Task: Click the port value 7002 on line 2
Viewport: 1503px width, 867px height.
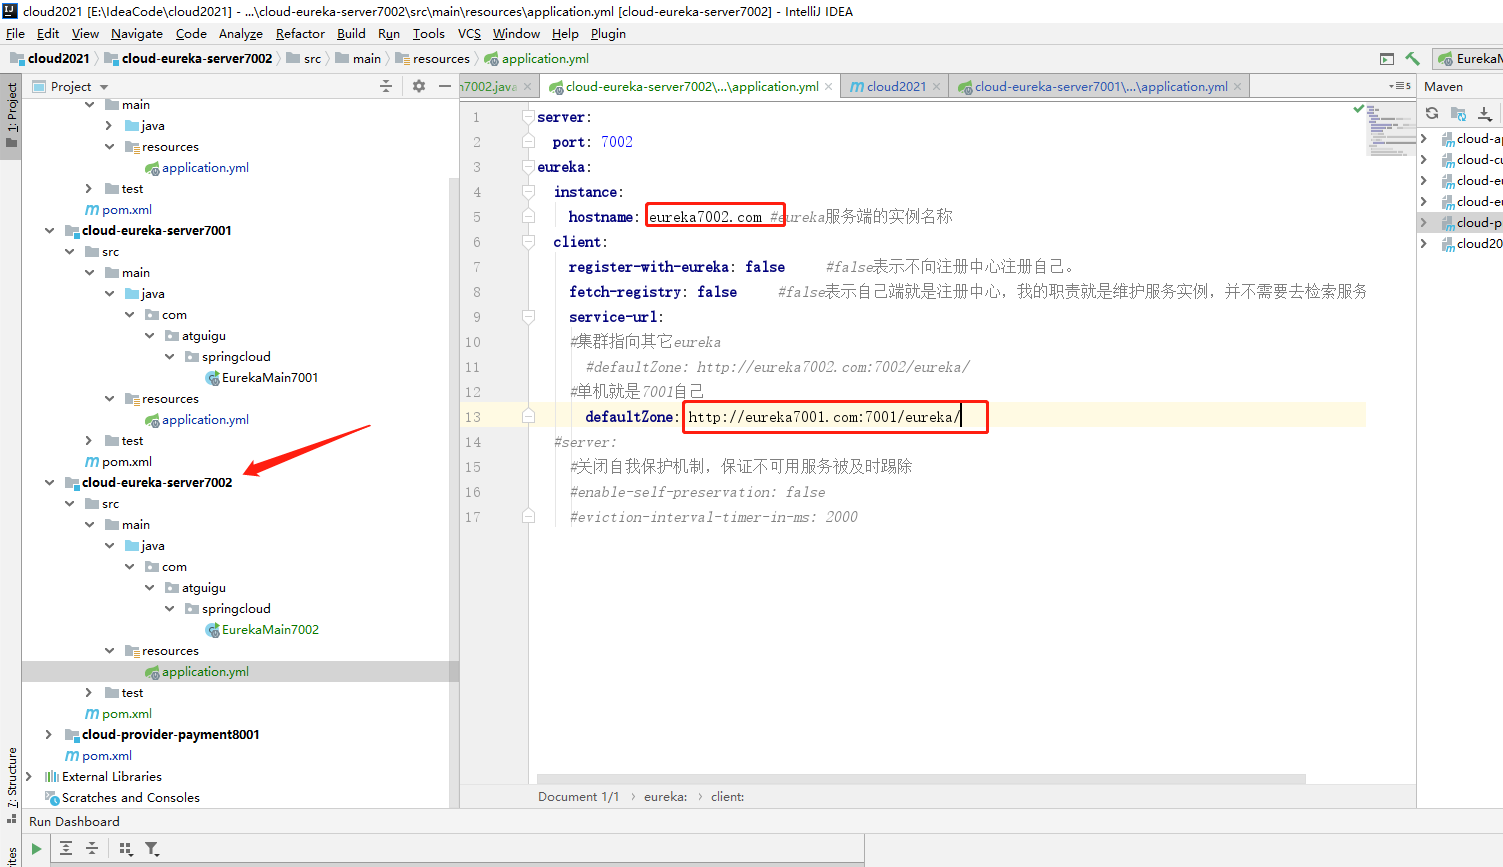Action: click(616, 142)
